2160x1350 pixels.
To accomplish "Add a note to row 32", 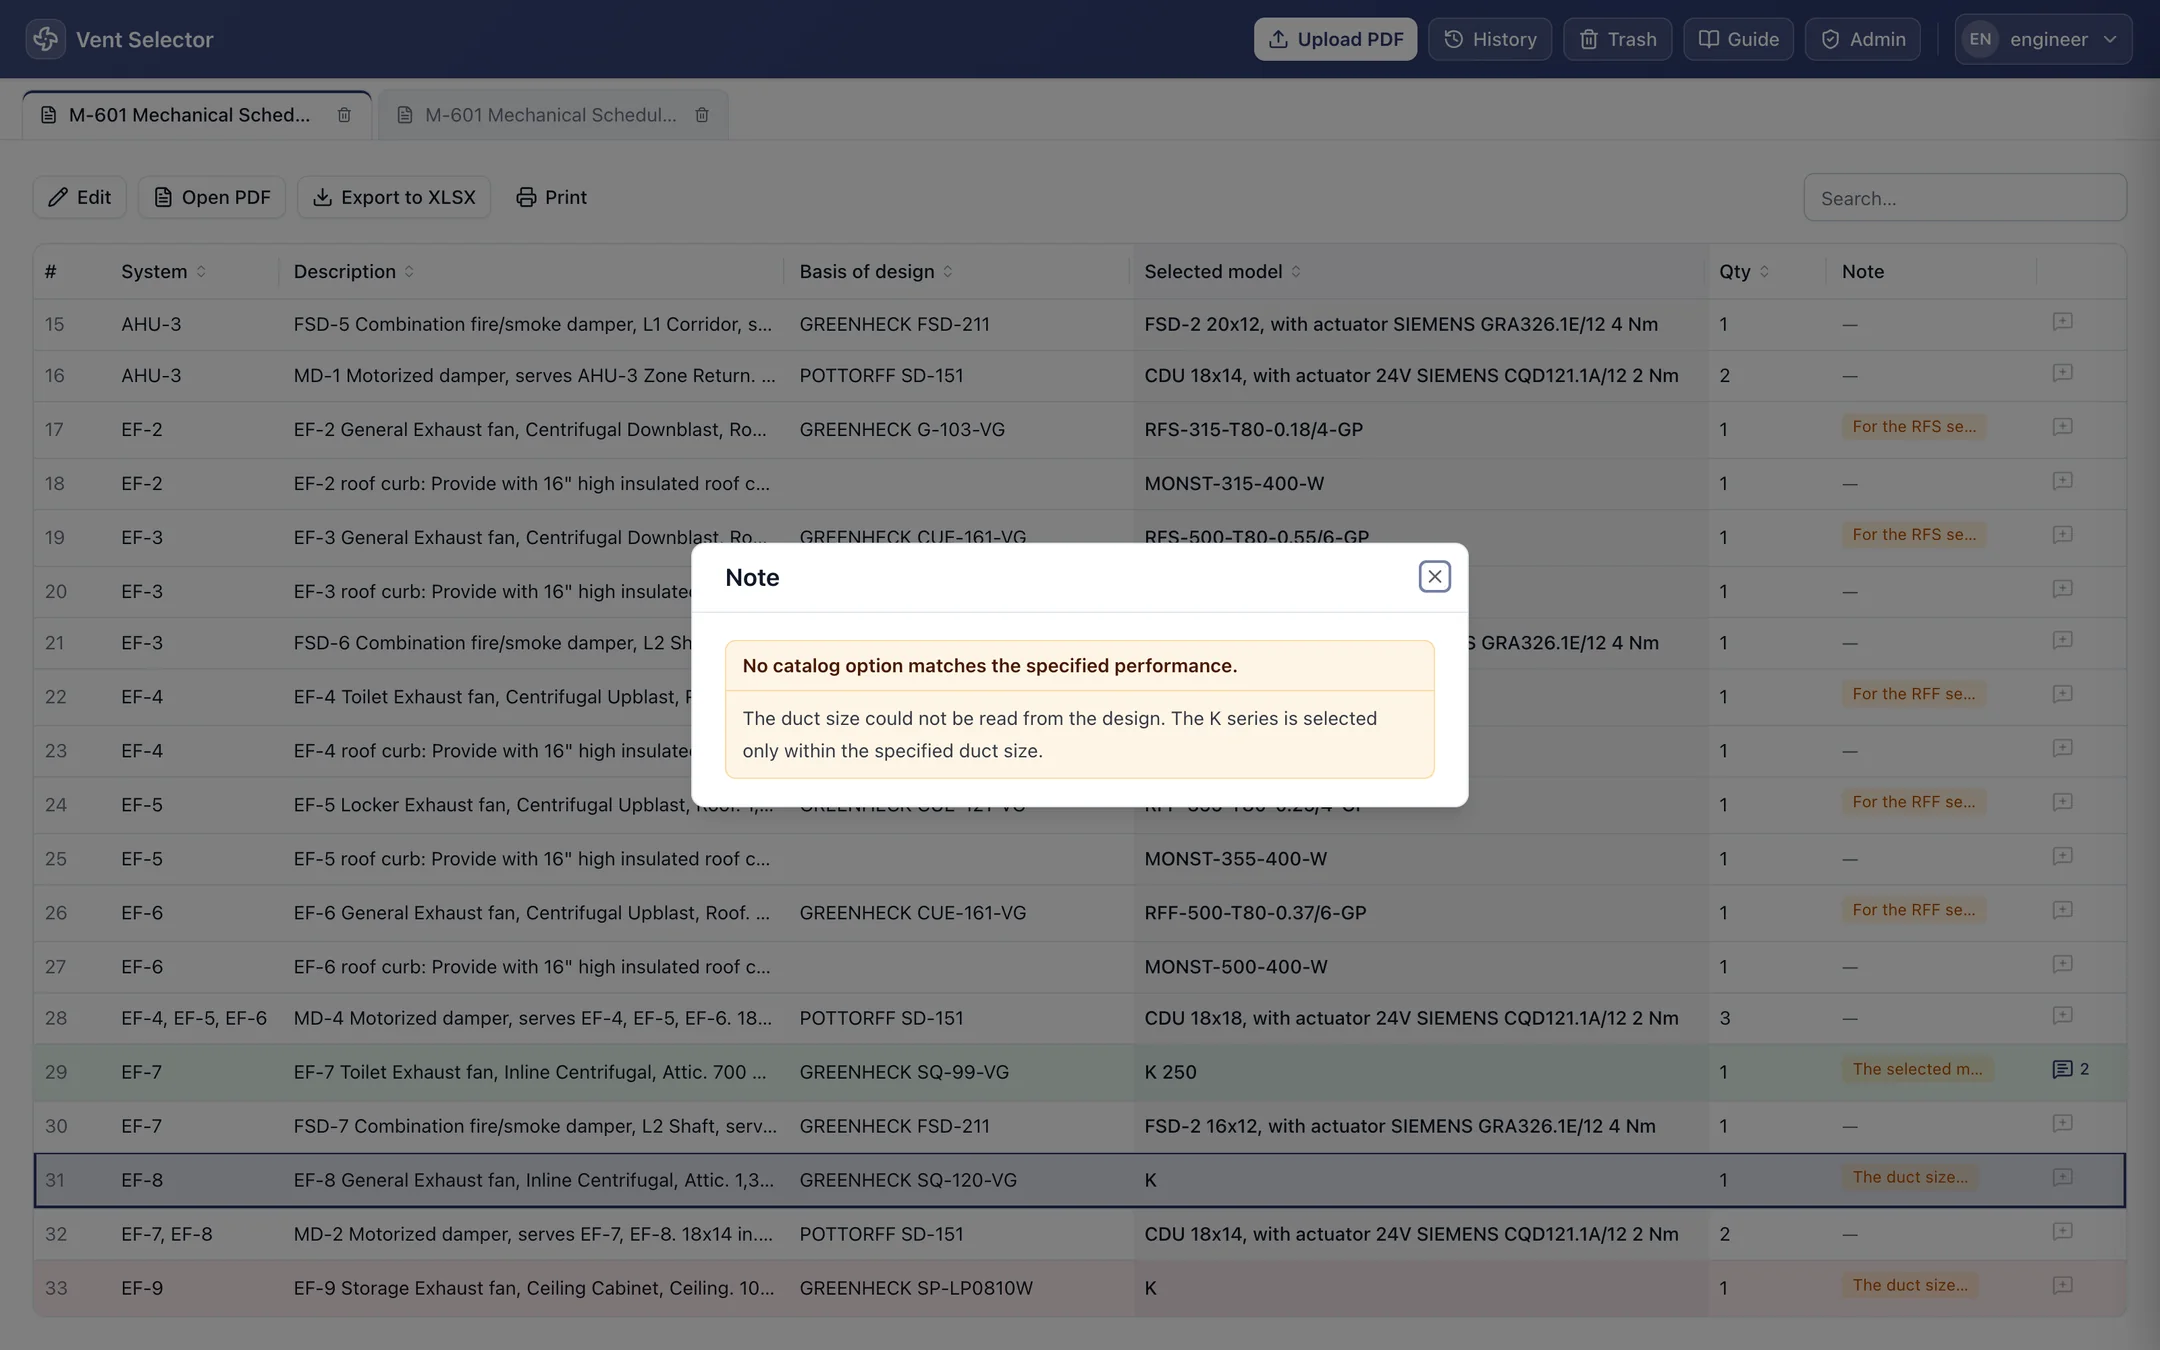I will [2062, 1231].
